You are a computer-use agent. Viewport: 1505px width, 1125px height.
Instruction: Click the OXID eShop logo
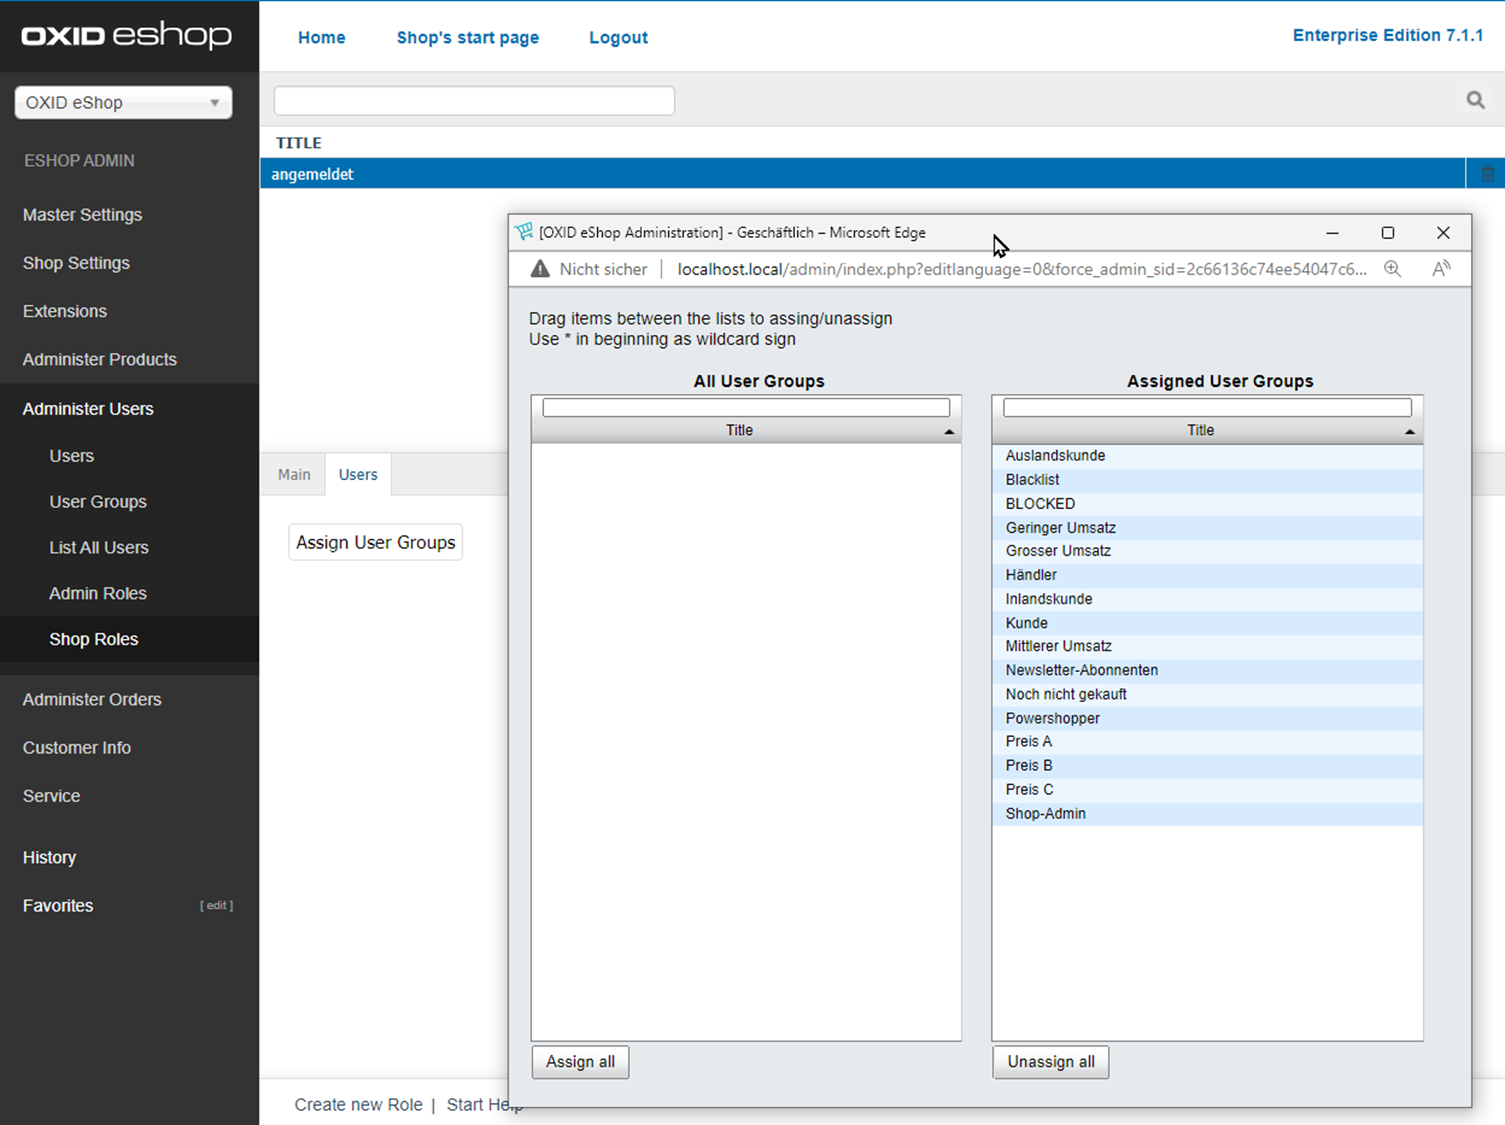coord(127,36)
